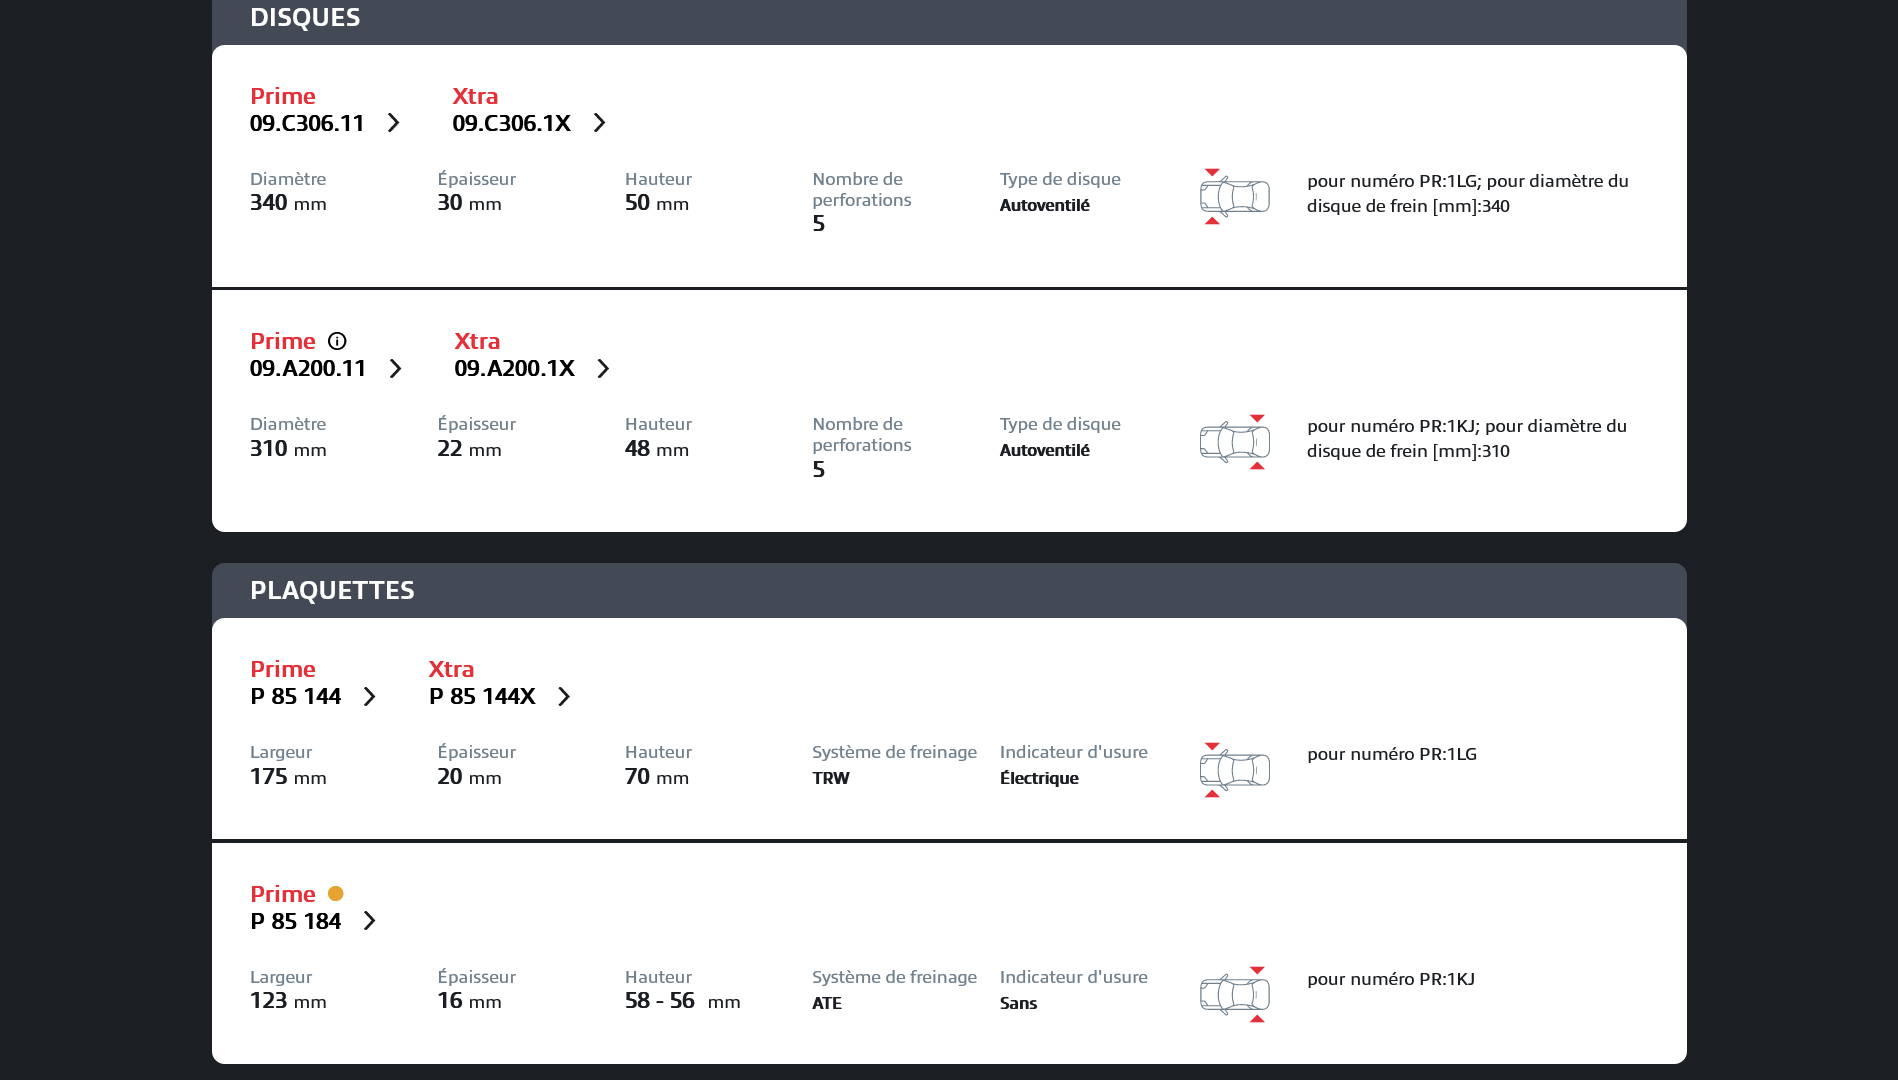Open Xtra disc 09.C306.1X chevron arrow
Viewport: 1898px width, 1080px height.
coord(600,123)
